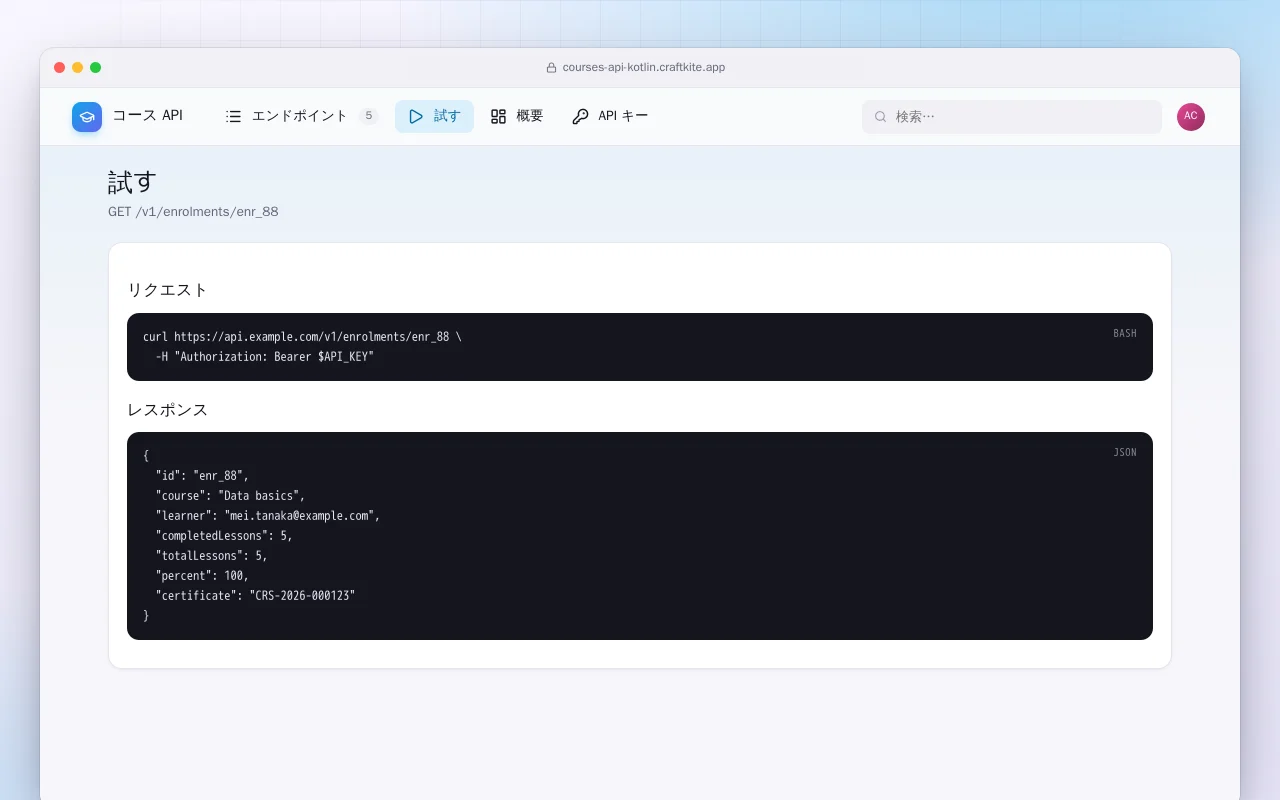Screen dimensions: 1280x800
Task: Click the list icon beside エンドポイント
Action: click(234, 116)
